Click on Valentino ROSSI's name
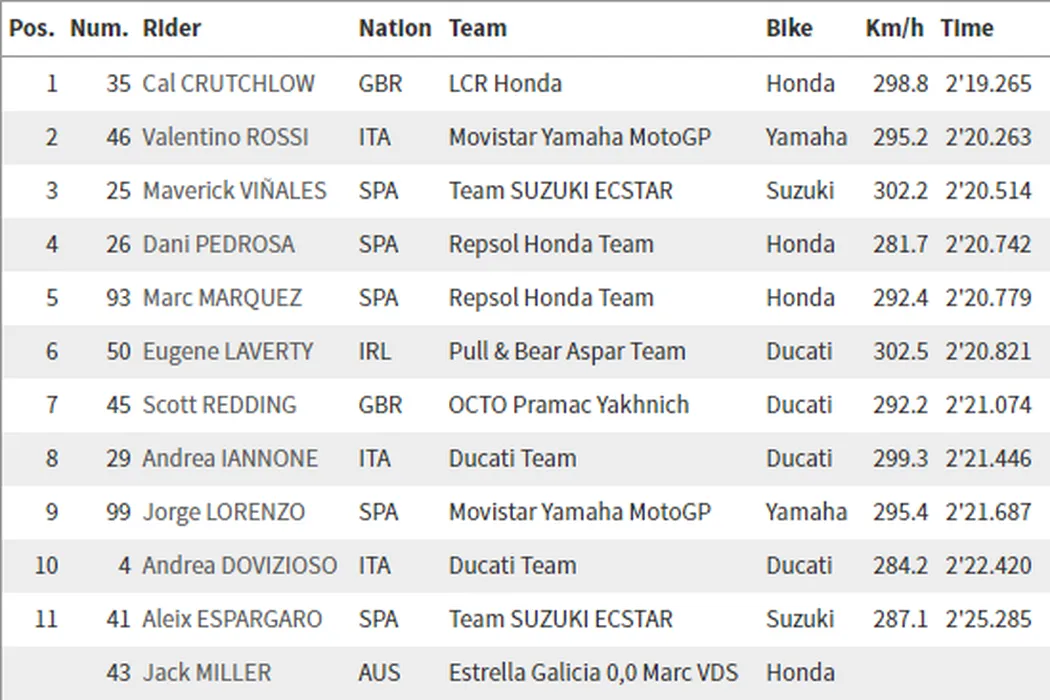The height and width of the screenshot is (700, 1050). coord(228,137)
